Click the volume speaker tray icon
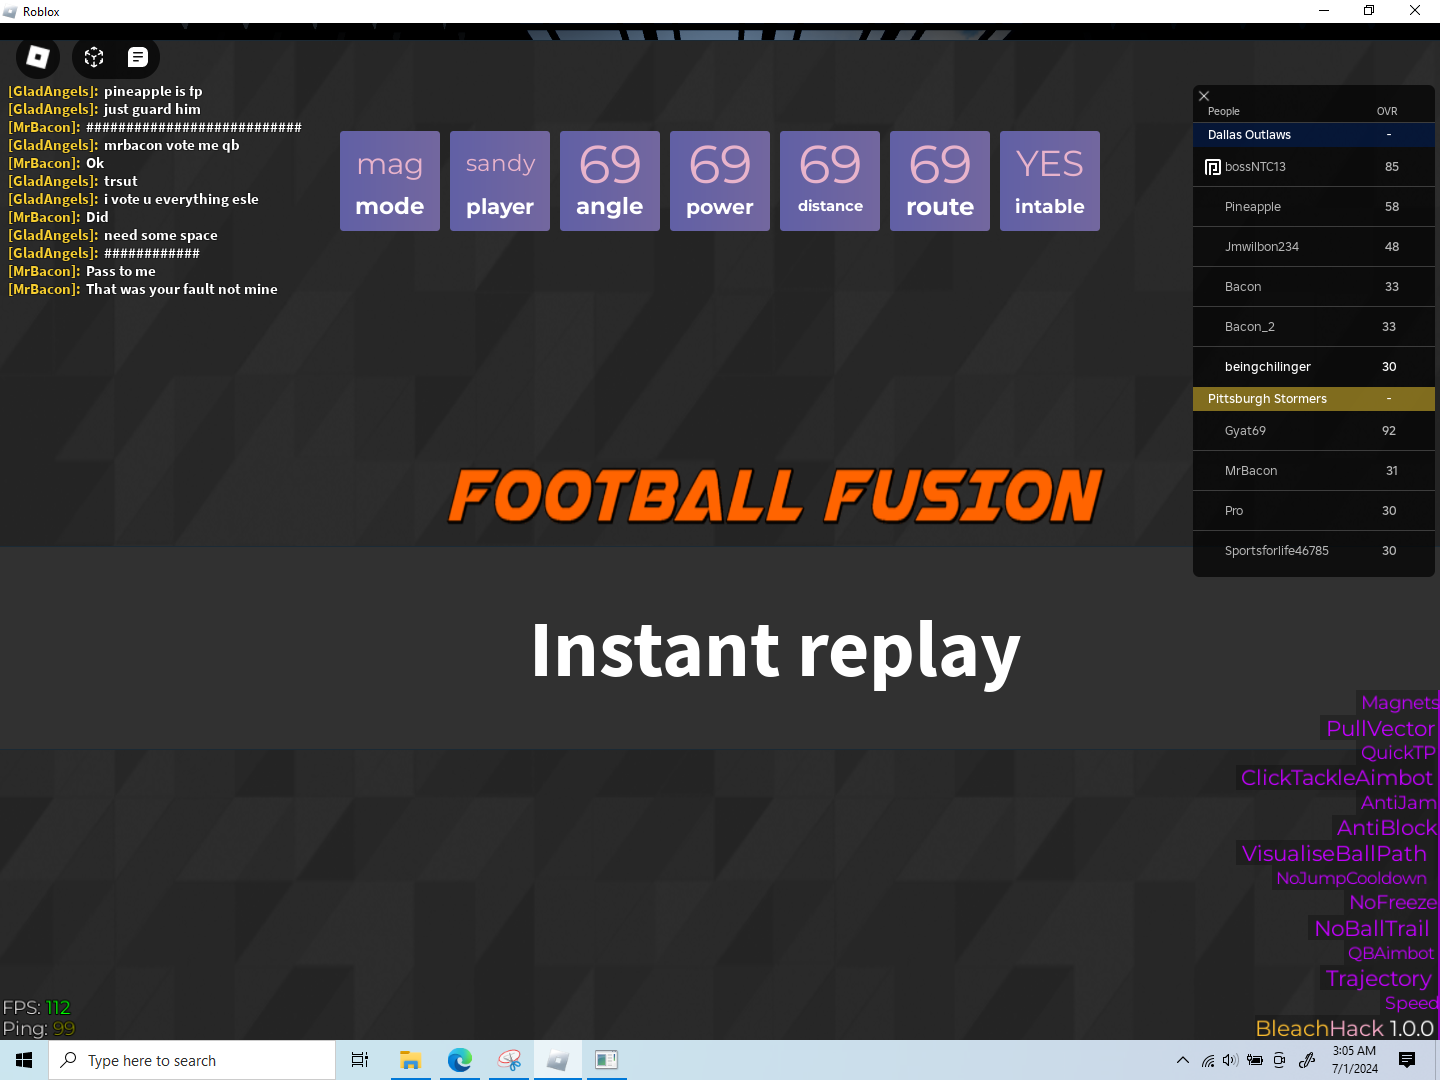This screenshot has height=1080, width=1440. pos(1230,1060)
